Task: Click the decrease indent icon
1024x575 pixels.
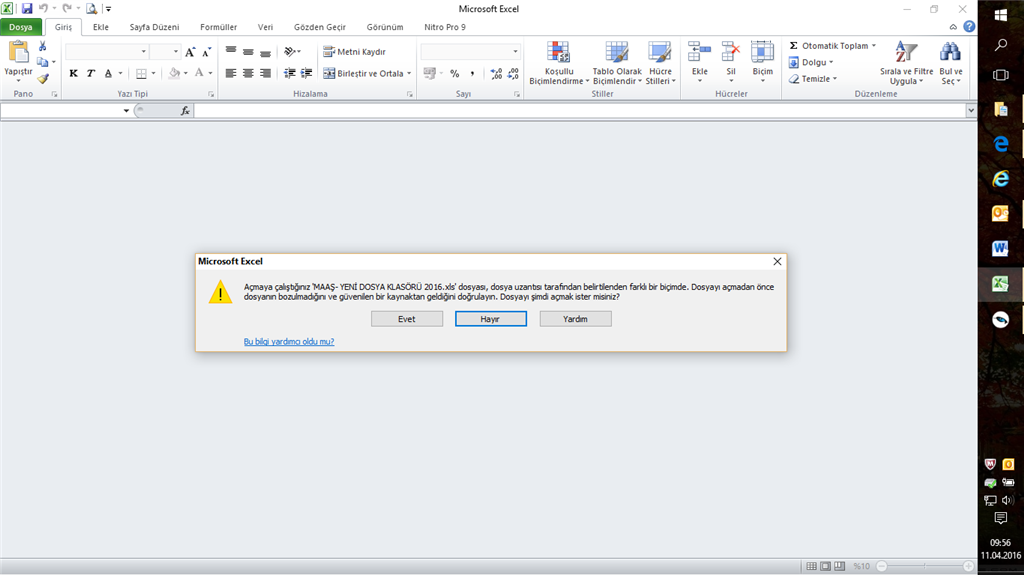Action: click(x=289, y=73)
